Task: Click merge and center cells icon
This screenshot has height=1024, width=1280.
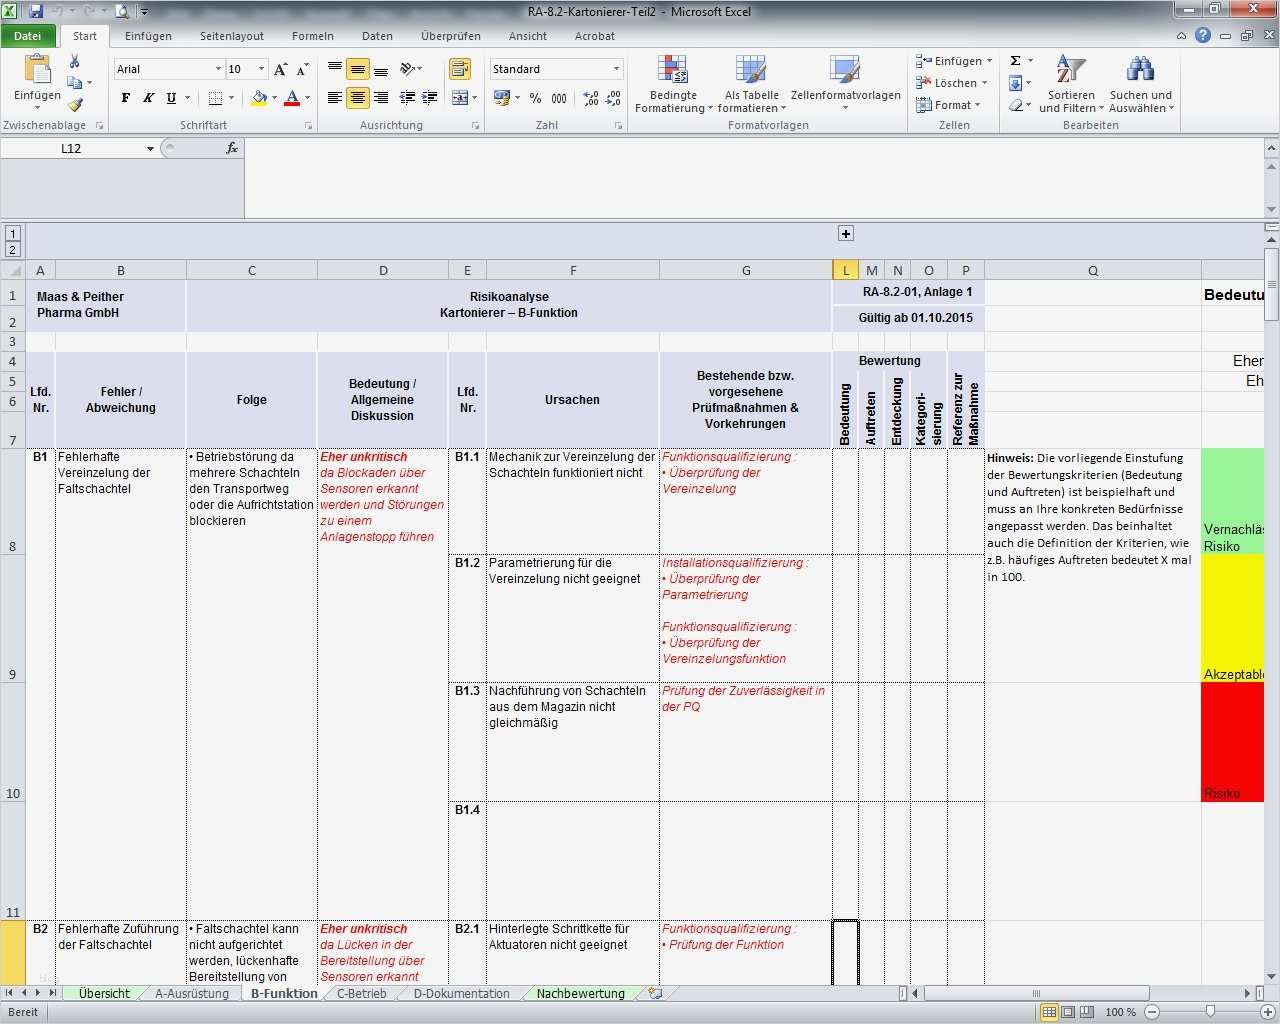Action: [462, 98]
